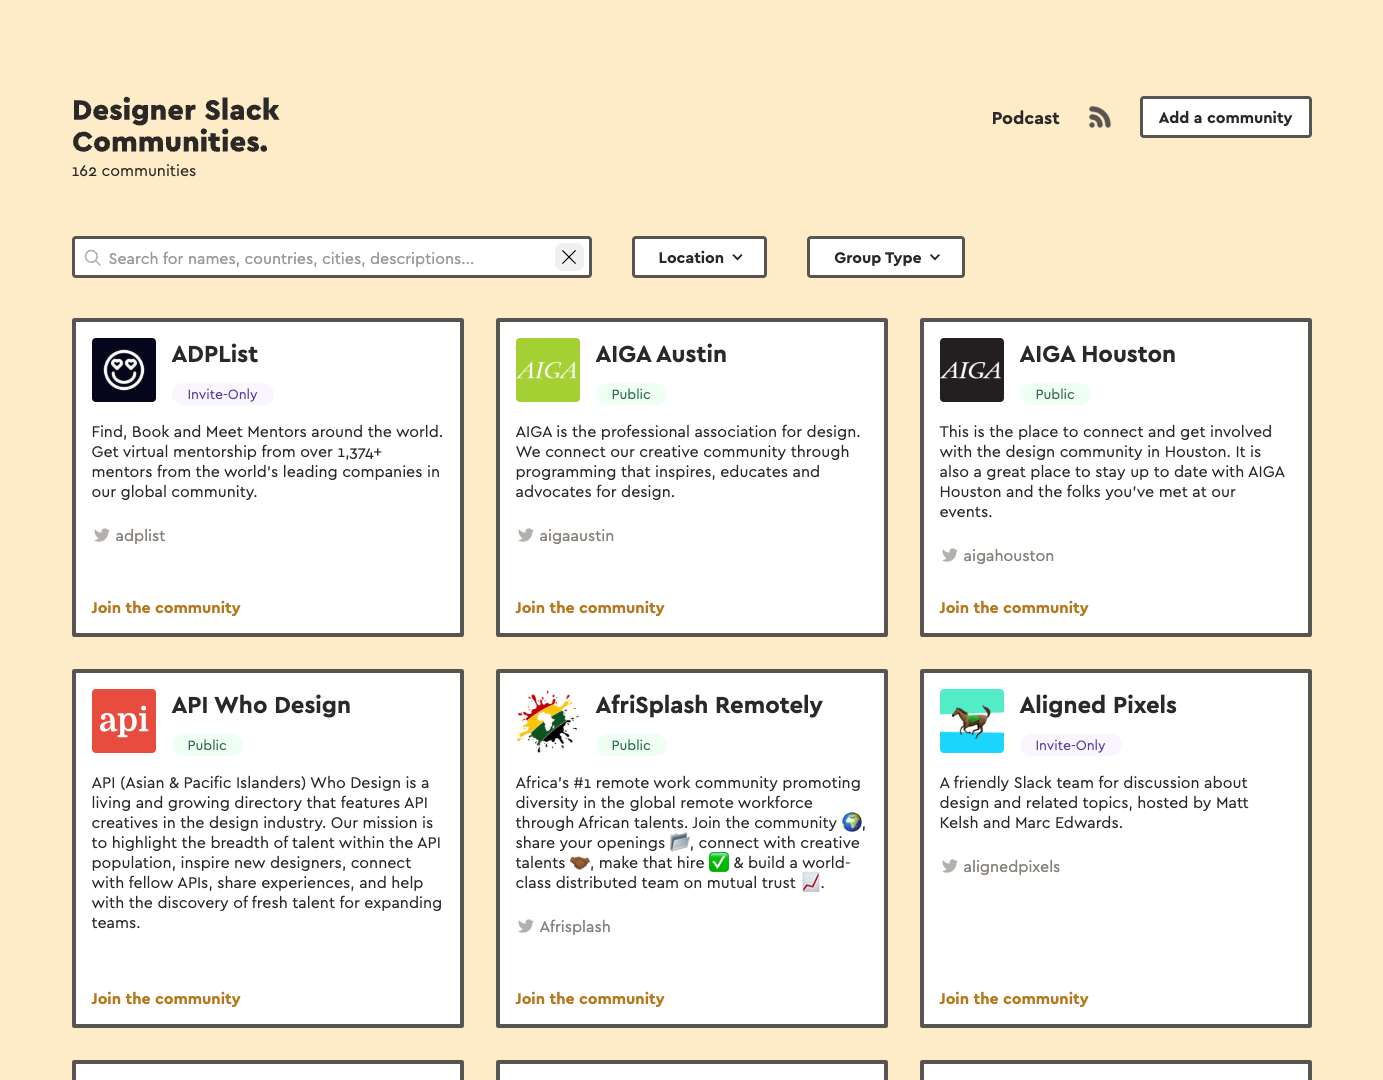Open the Podcast page
The height and width of the screenshot is (1080, 1383).
[x=1025, y=118]
